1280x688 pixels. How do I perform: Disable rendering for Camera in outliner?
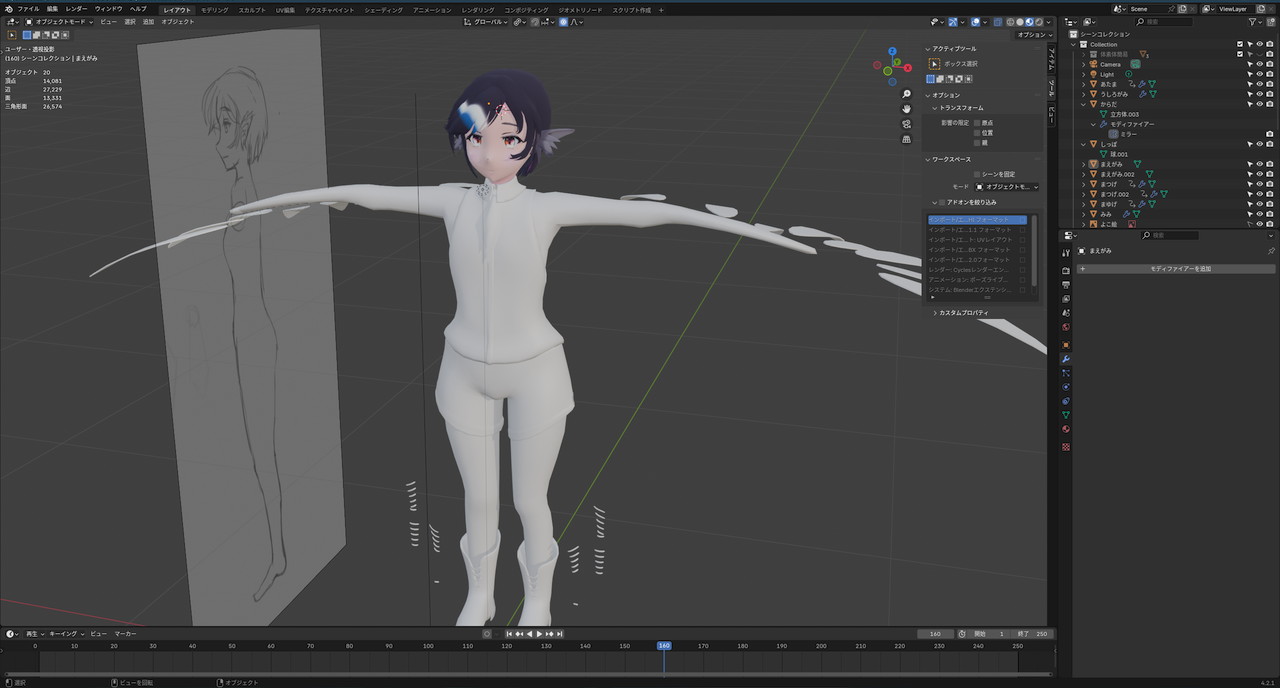[1269, 64]
